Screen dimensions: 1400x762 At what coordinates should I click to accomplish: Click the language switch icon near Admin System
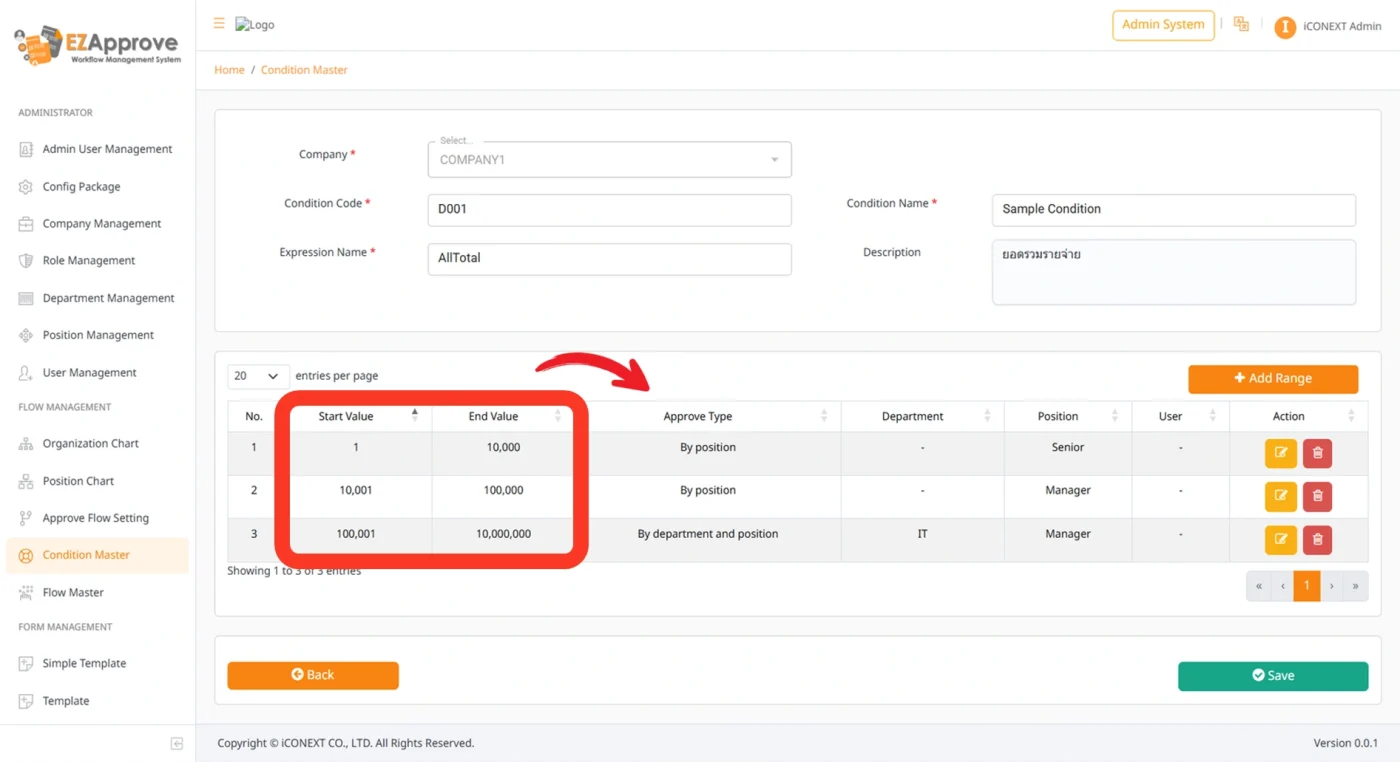coord(1241,23)
